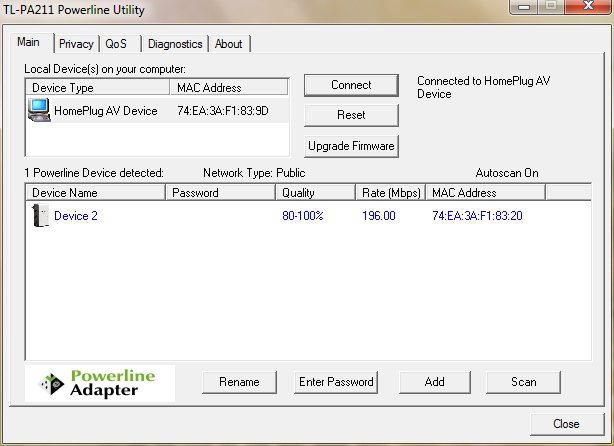
Task: Open the Main tab
Action: click(x=29, y=43)
